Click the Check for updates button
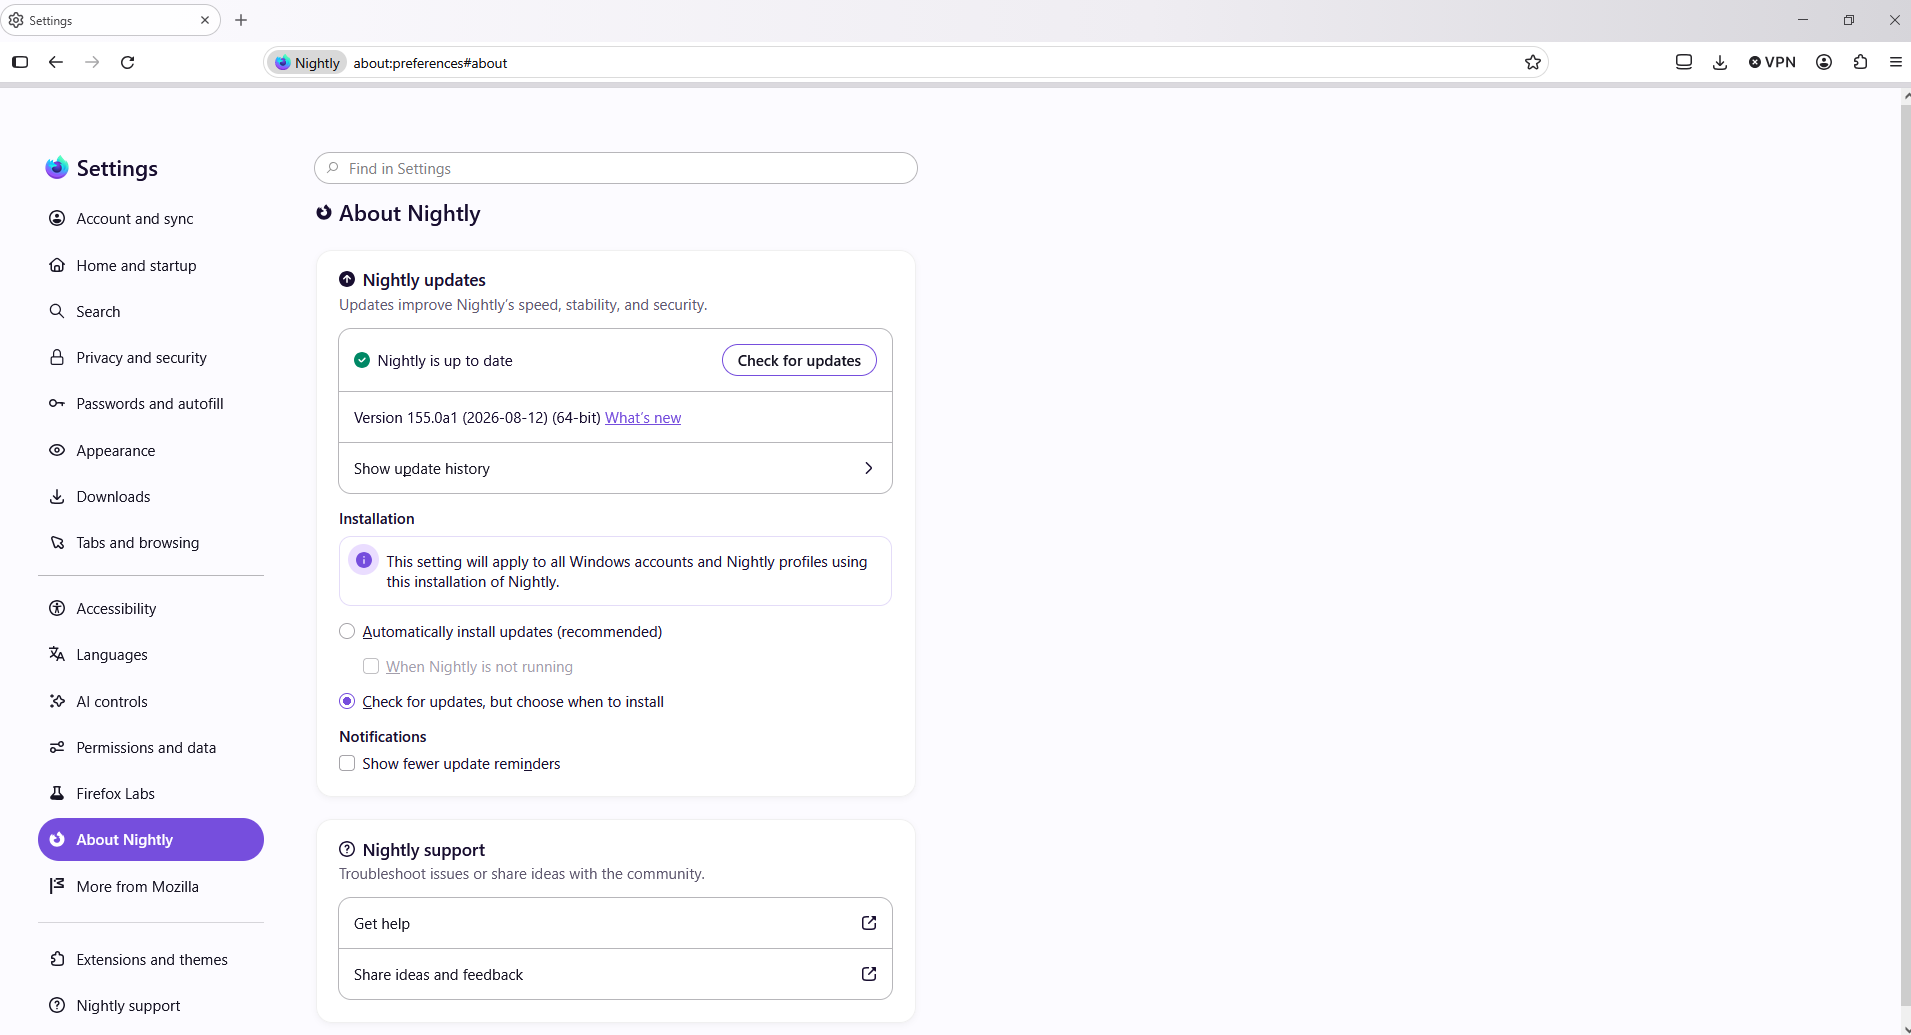Screen dimensions: 1911x1035 tap(799, 360)
